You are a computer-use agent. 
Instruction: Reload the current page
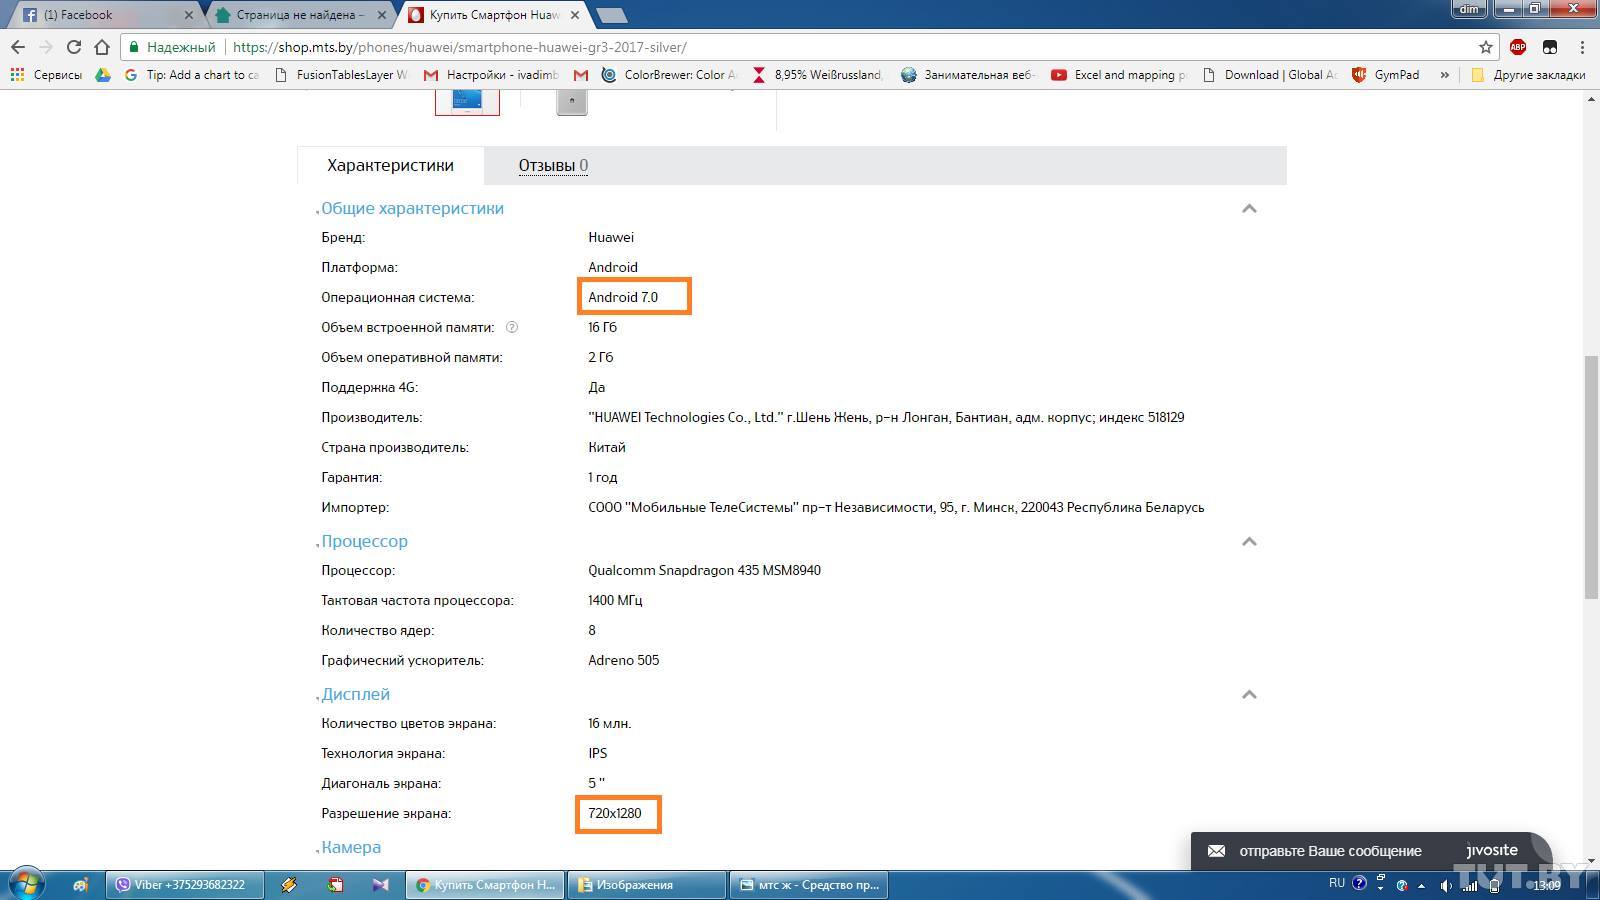74,47
